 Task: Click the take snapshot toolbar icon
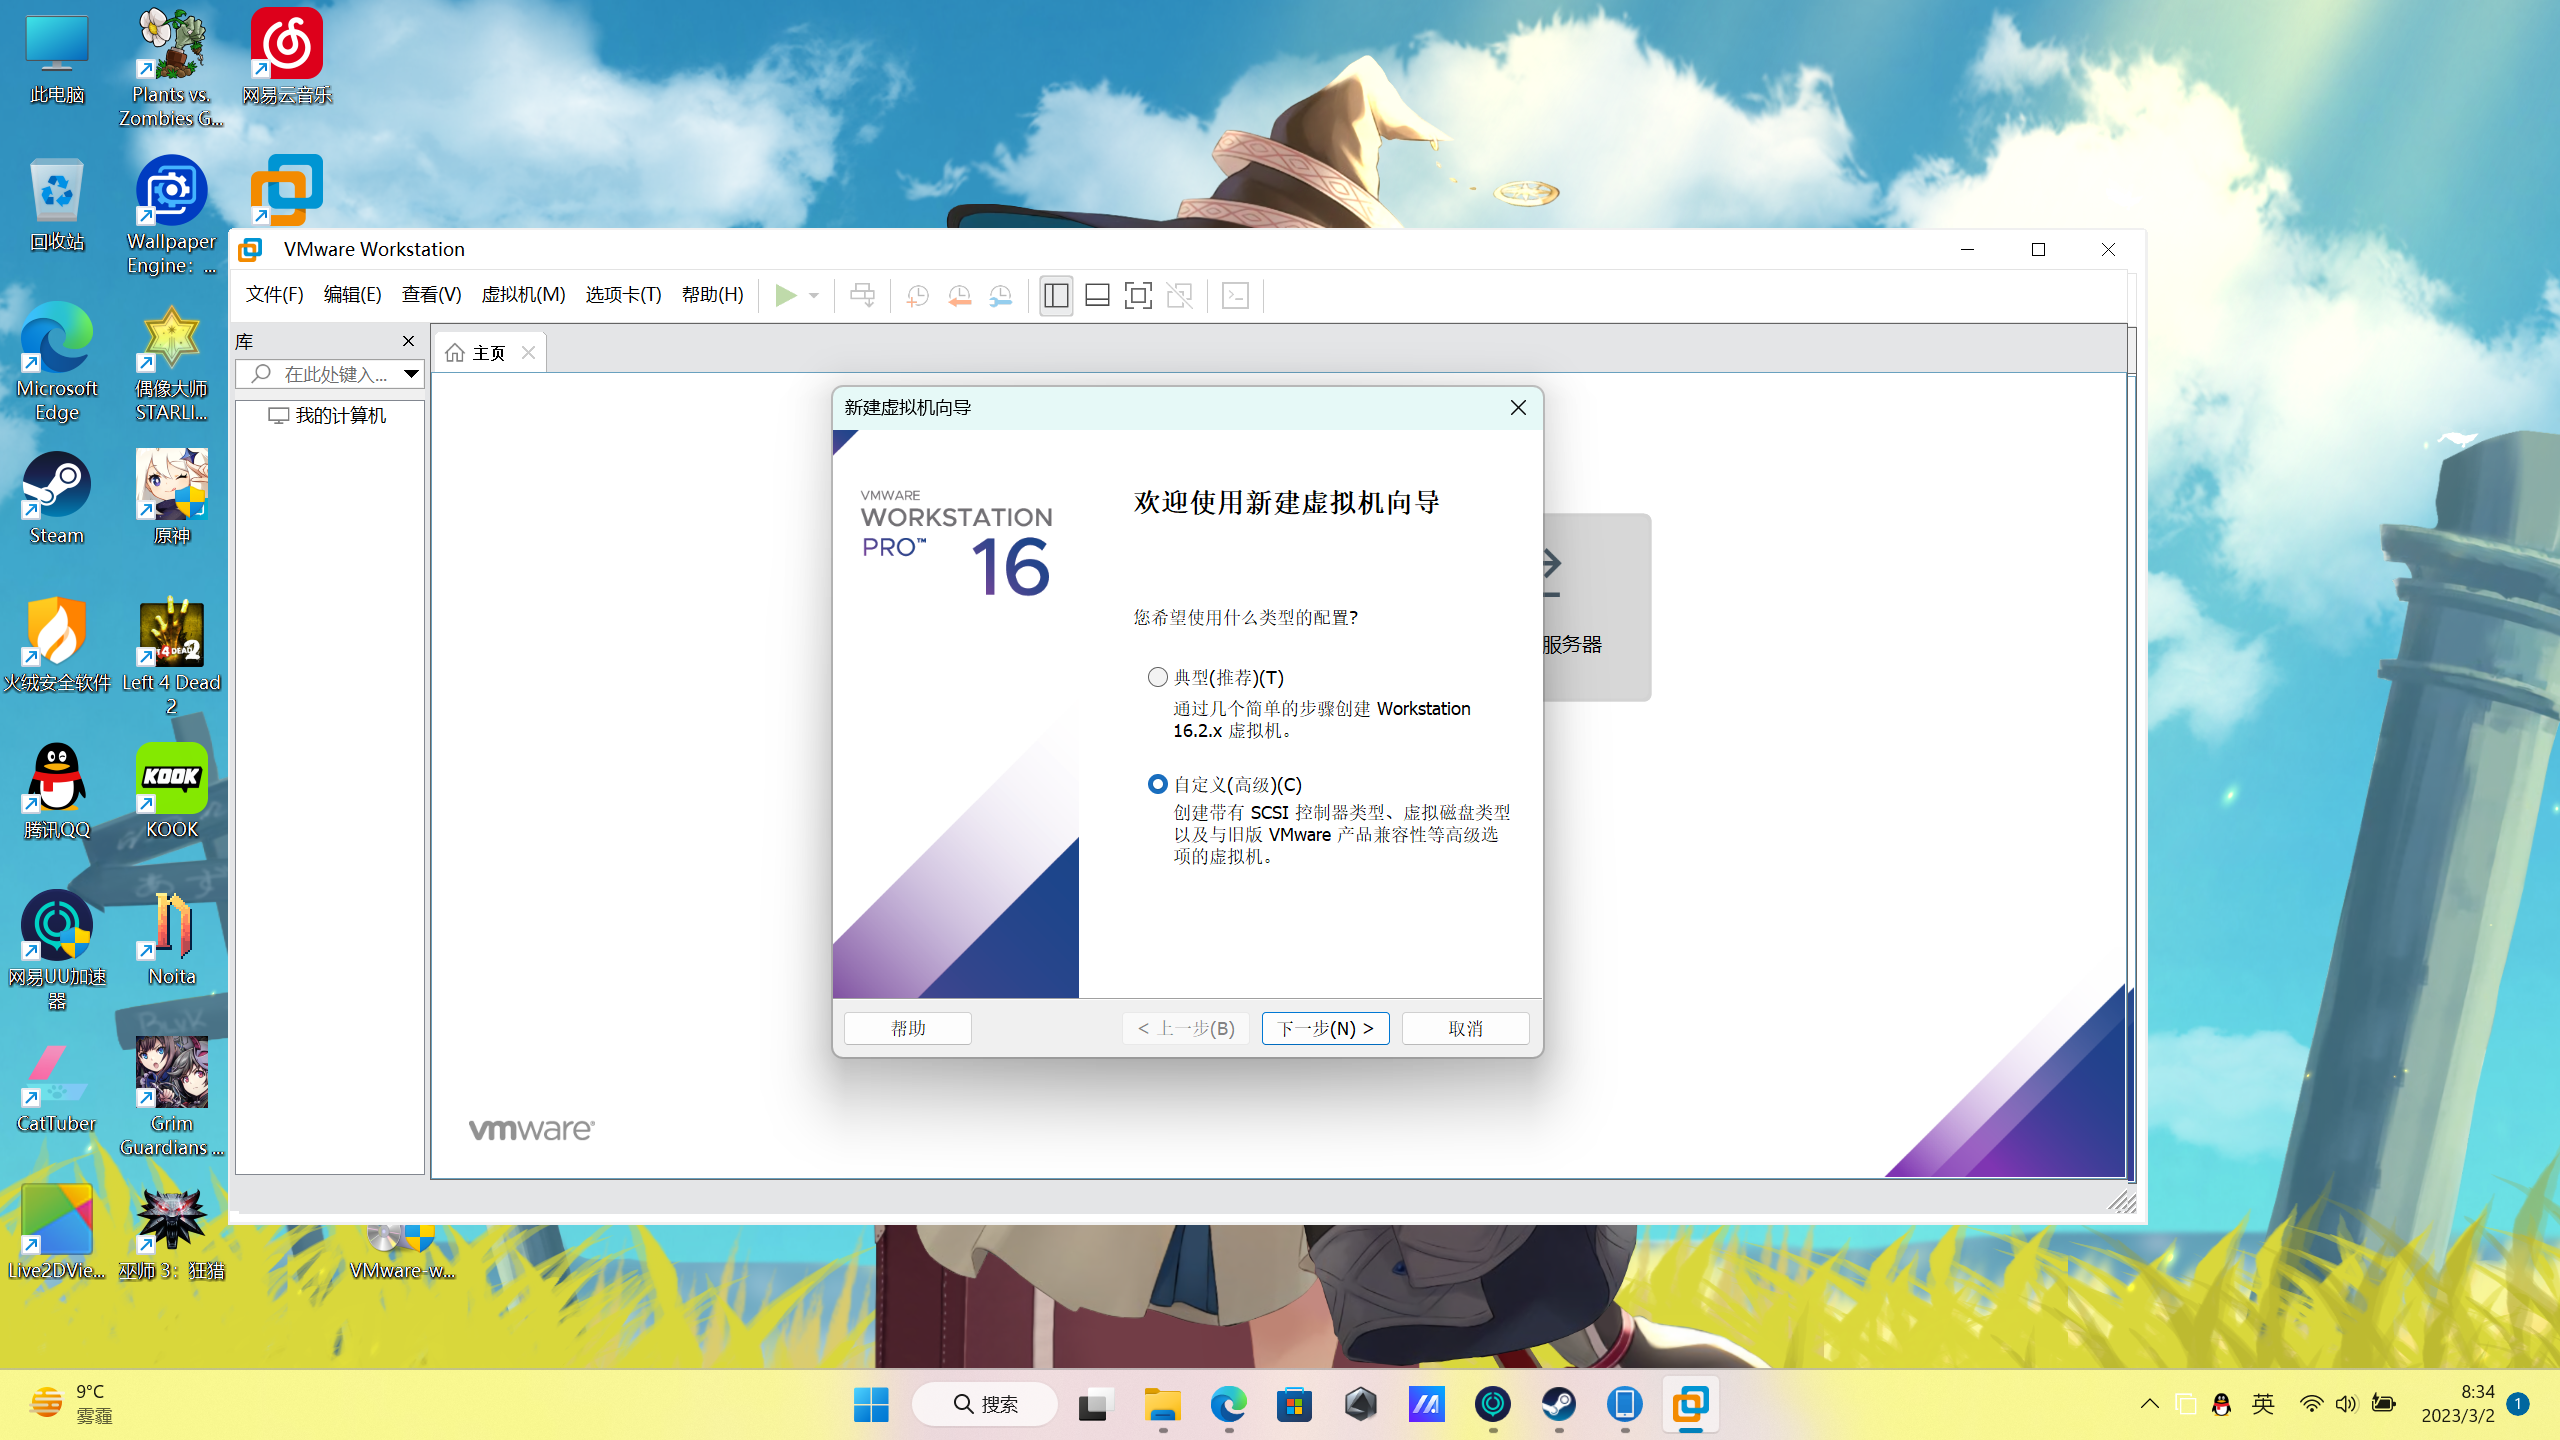[x=917, y=295]
